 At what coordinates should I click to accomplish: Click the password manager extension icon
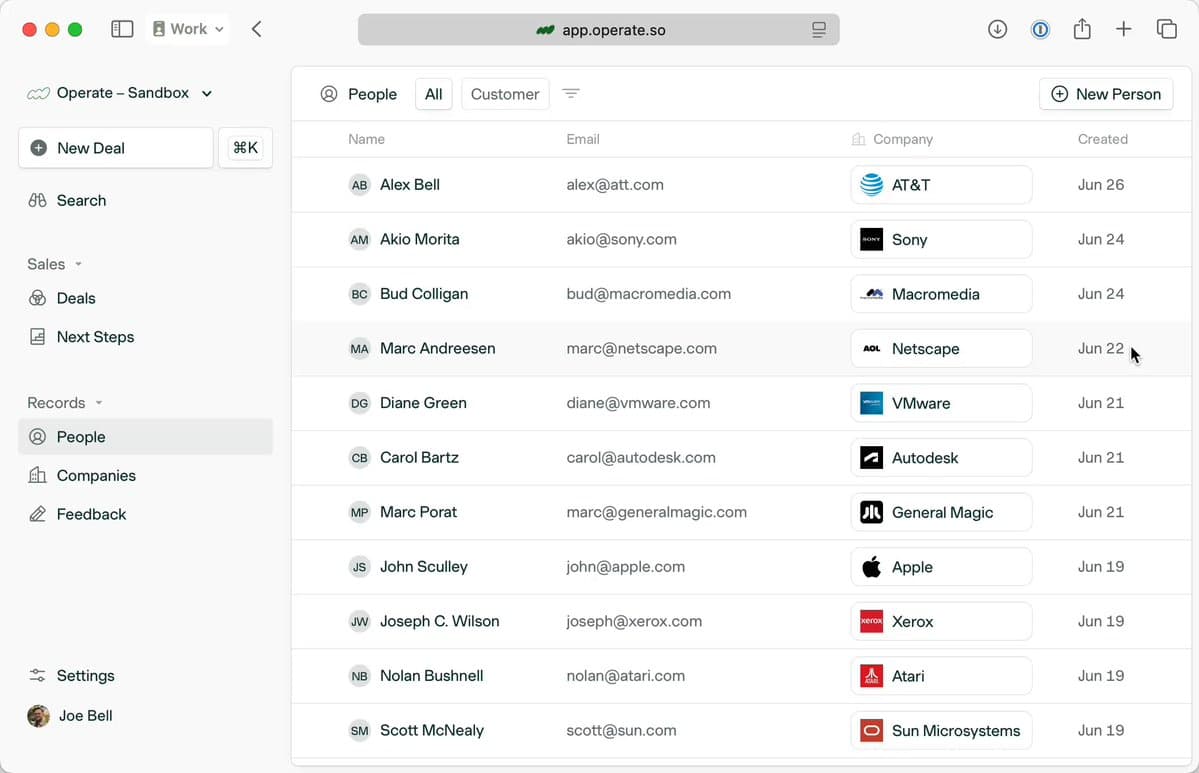click(1040, 29)
